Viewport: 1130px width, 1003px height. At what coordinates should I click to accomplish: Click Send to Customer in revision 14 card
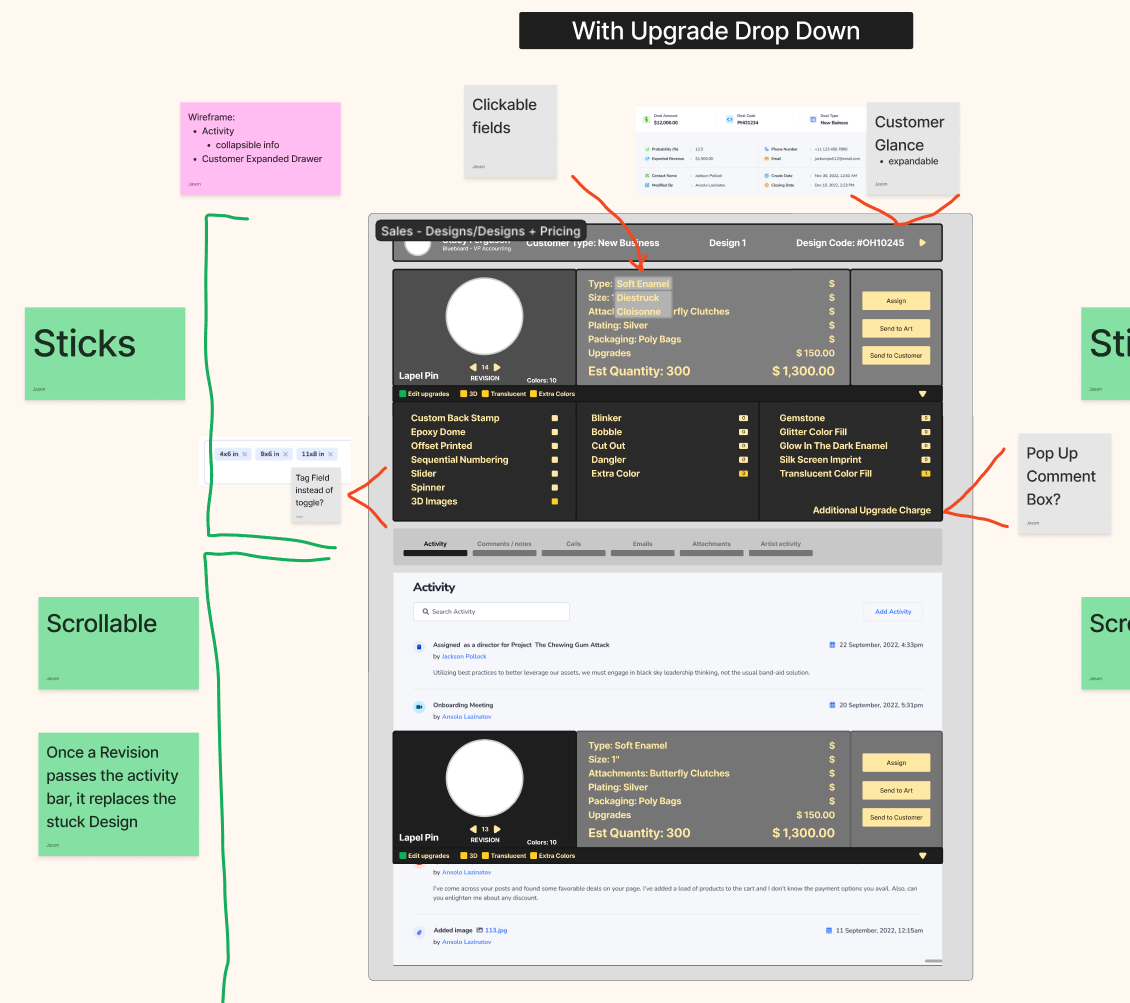896,356
